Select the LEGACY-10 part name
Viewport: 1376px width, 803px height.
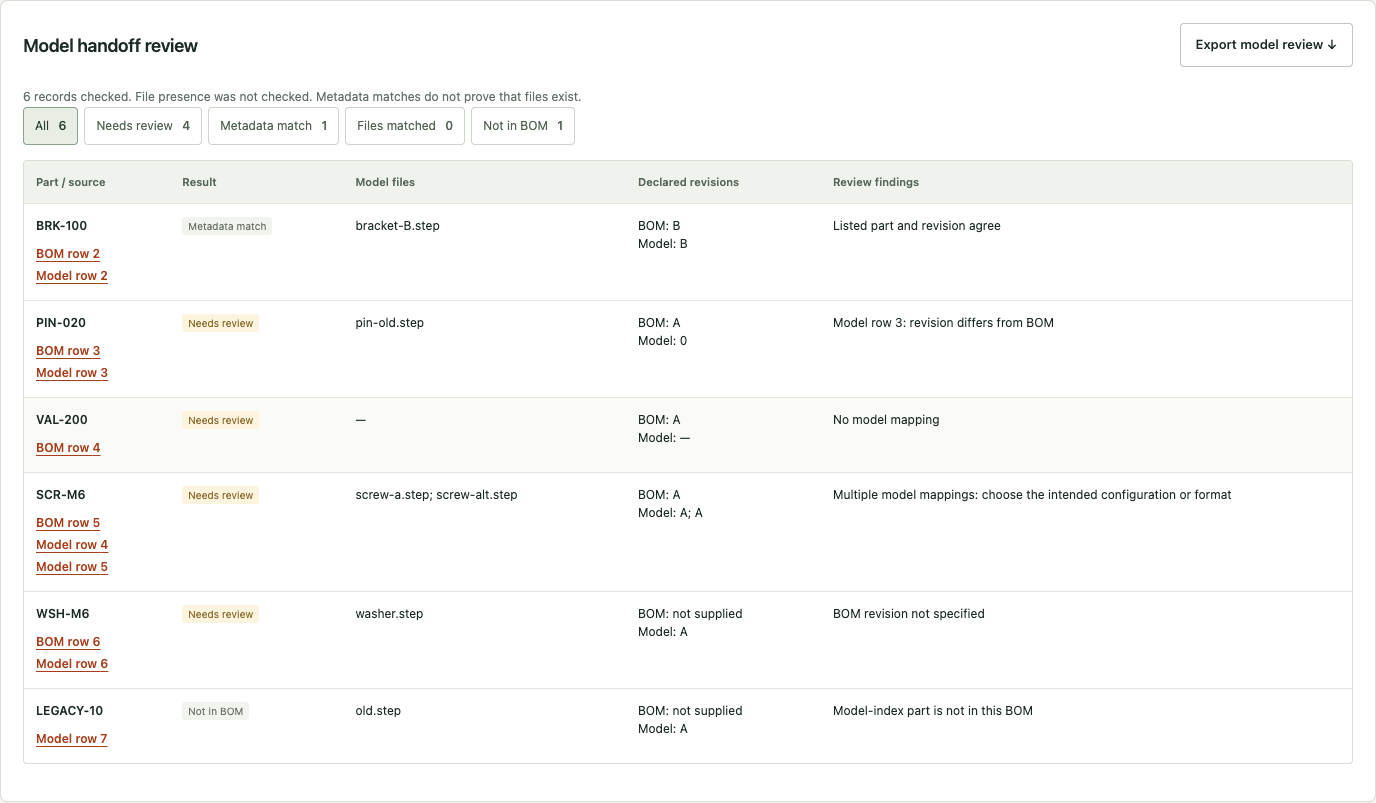[x=70, y=711]
